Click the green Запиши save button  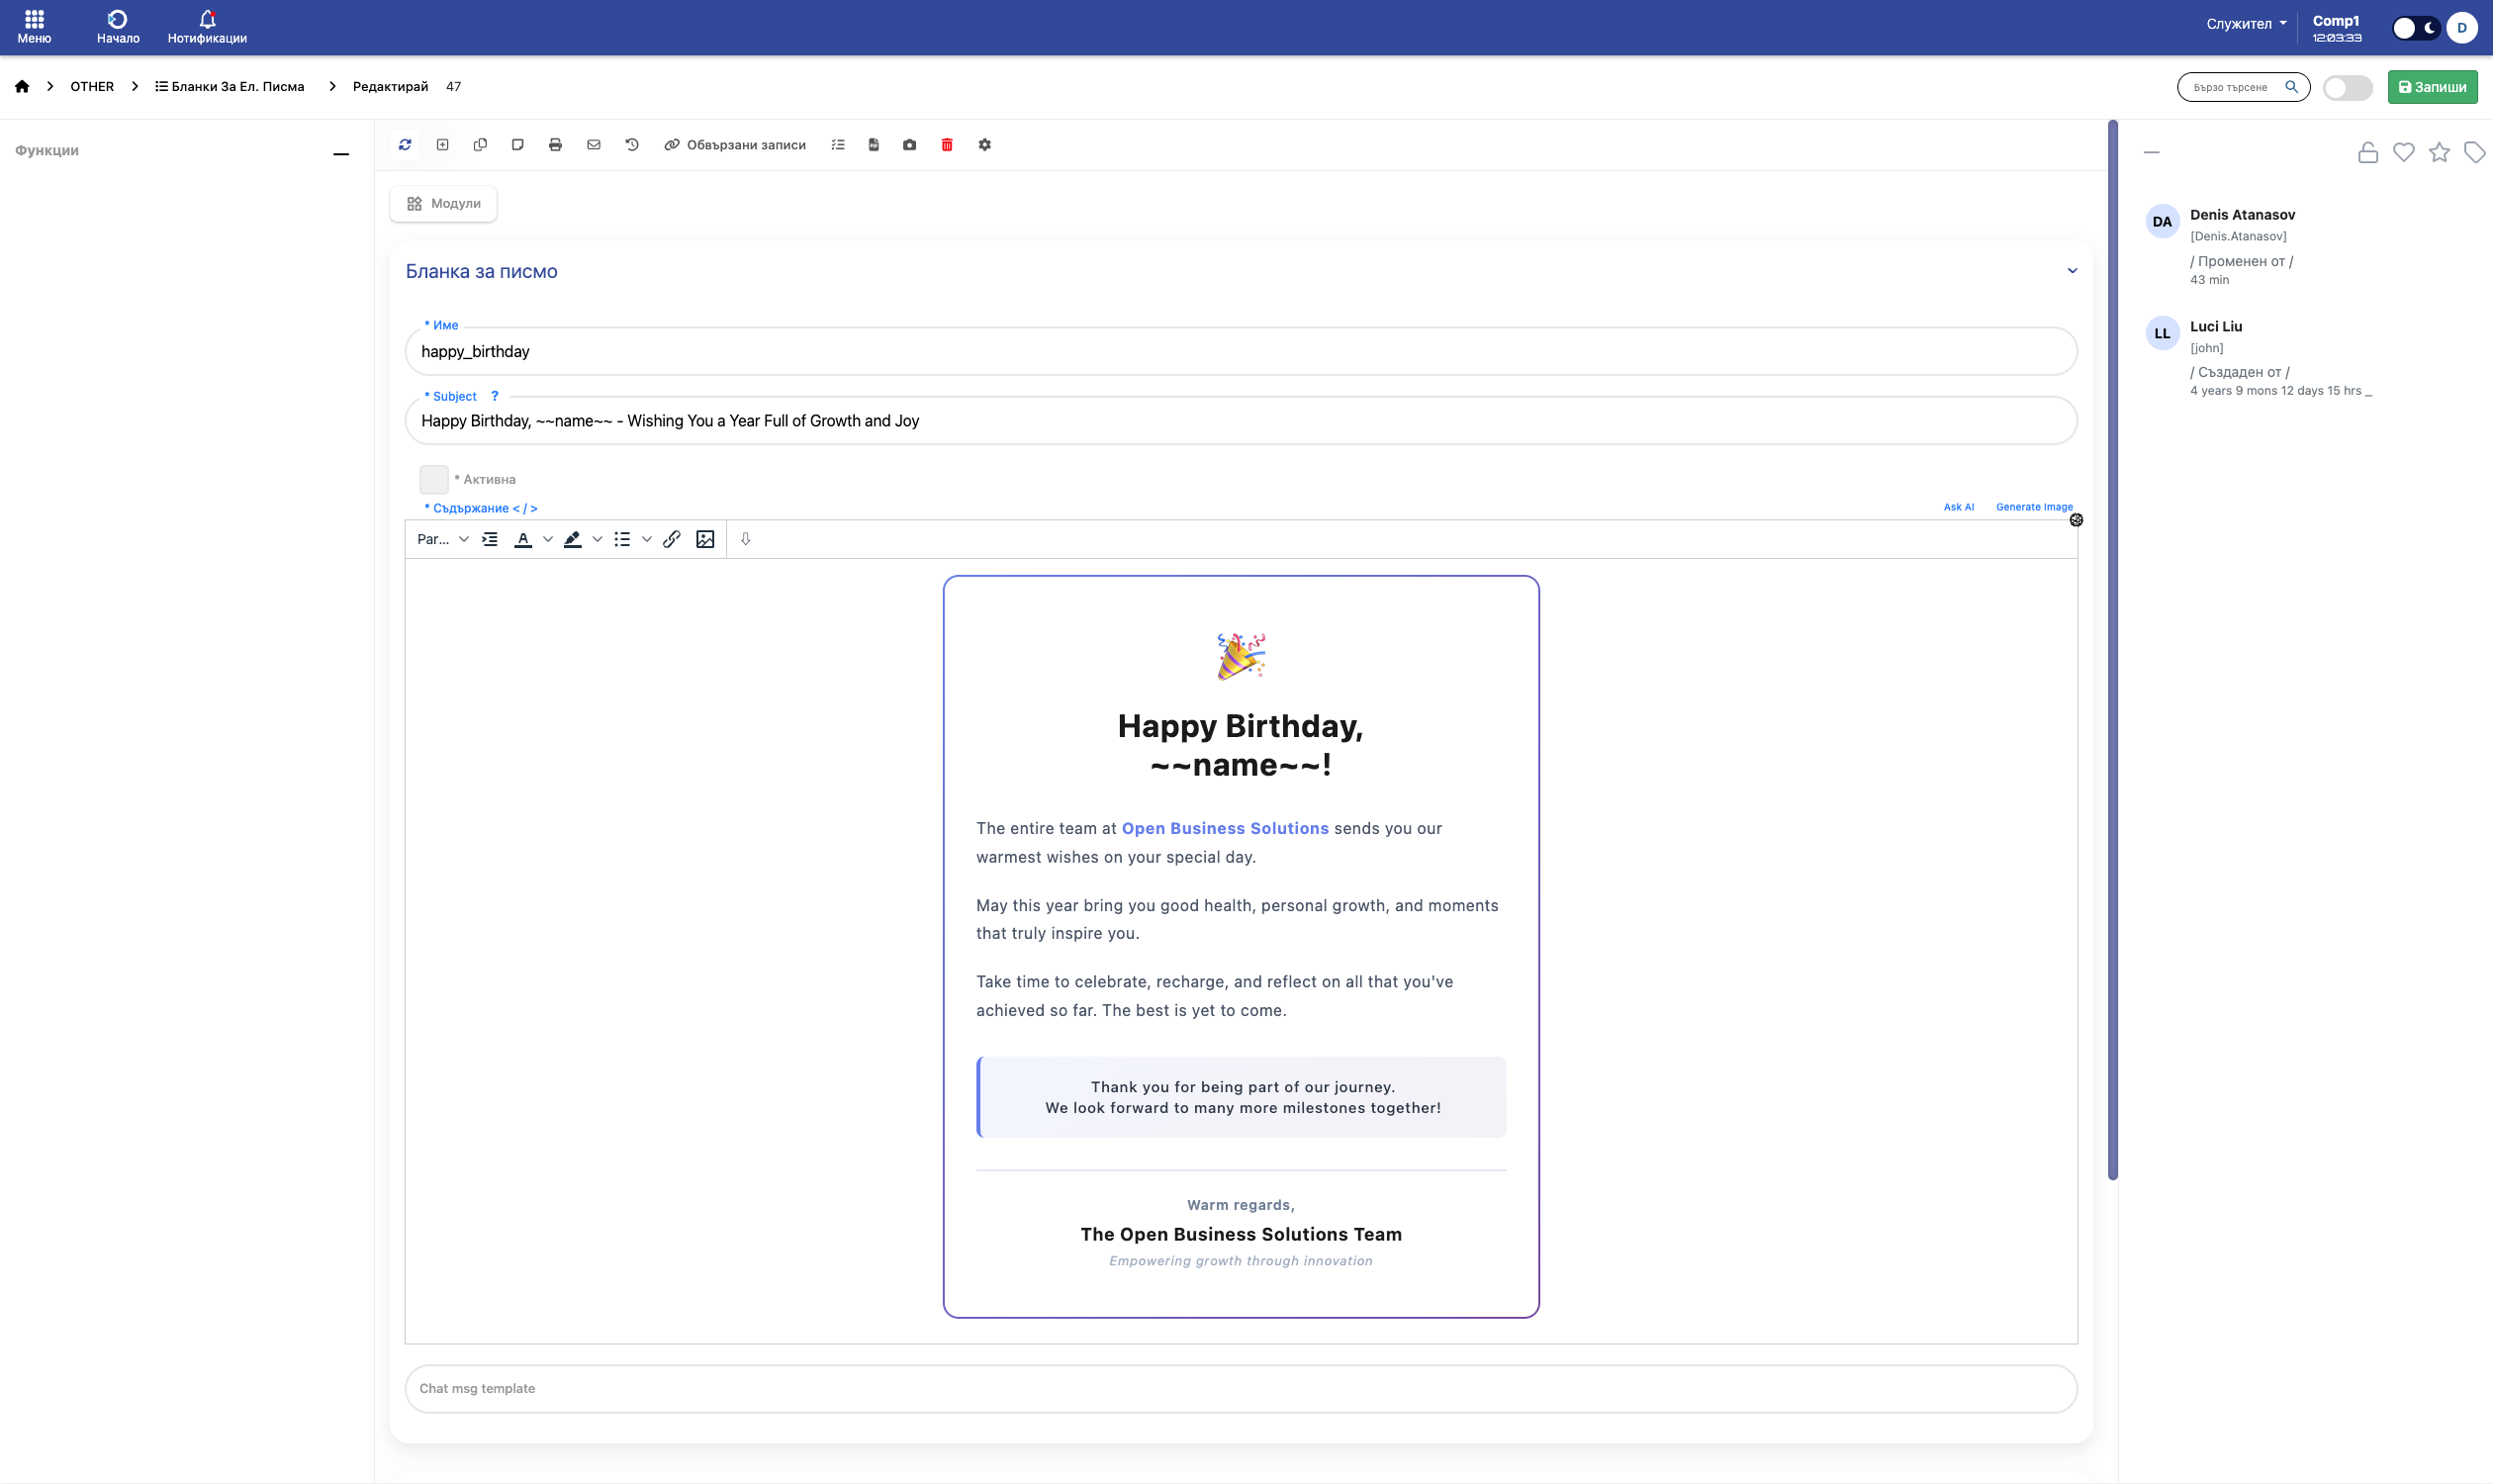(2432, 88)
